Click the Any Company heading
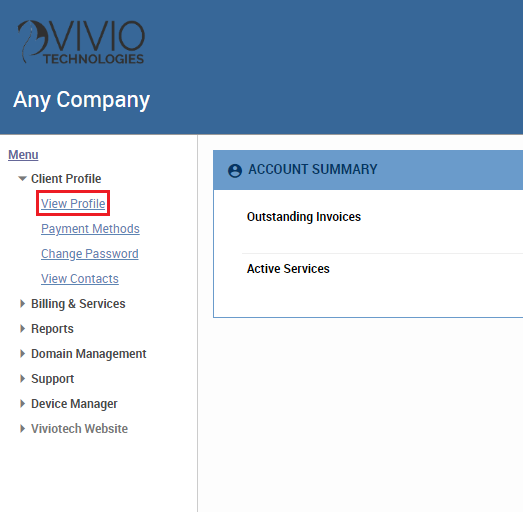 tap(82, 100)
